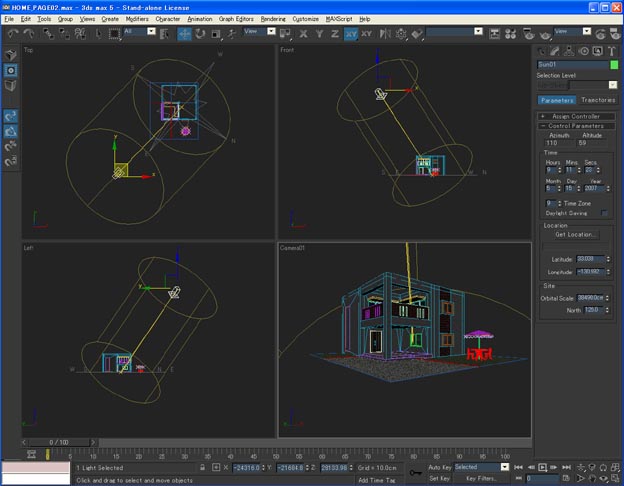This screenshot has height=486, width=624.
Task: Click the Sun01 object name field
Action: pos(573,64)
